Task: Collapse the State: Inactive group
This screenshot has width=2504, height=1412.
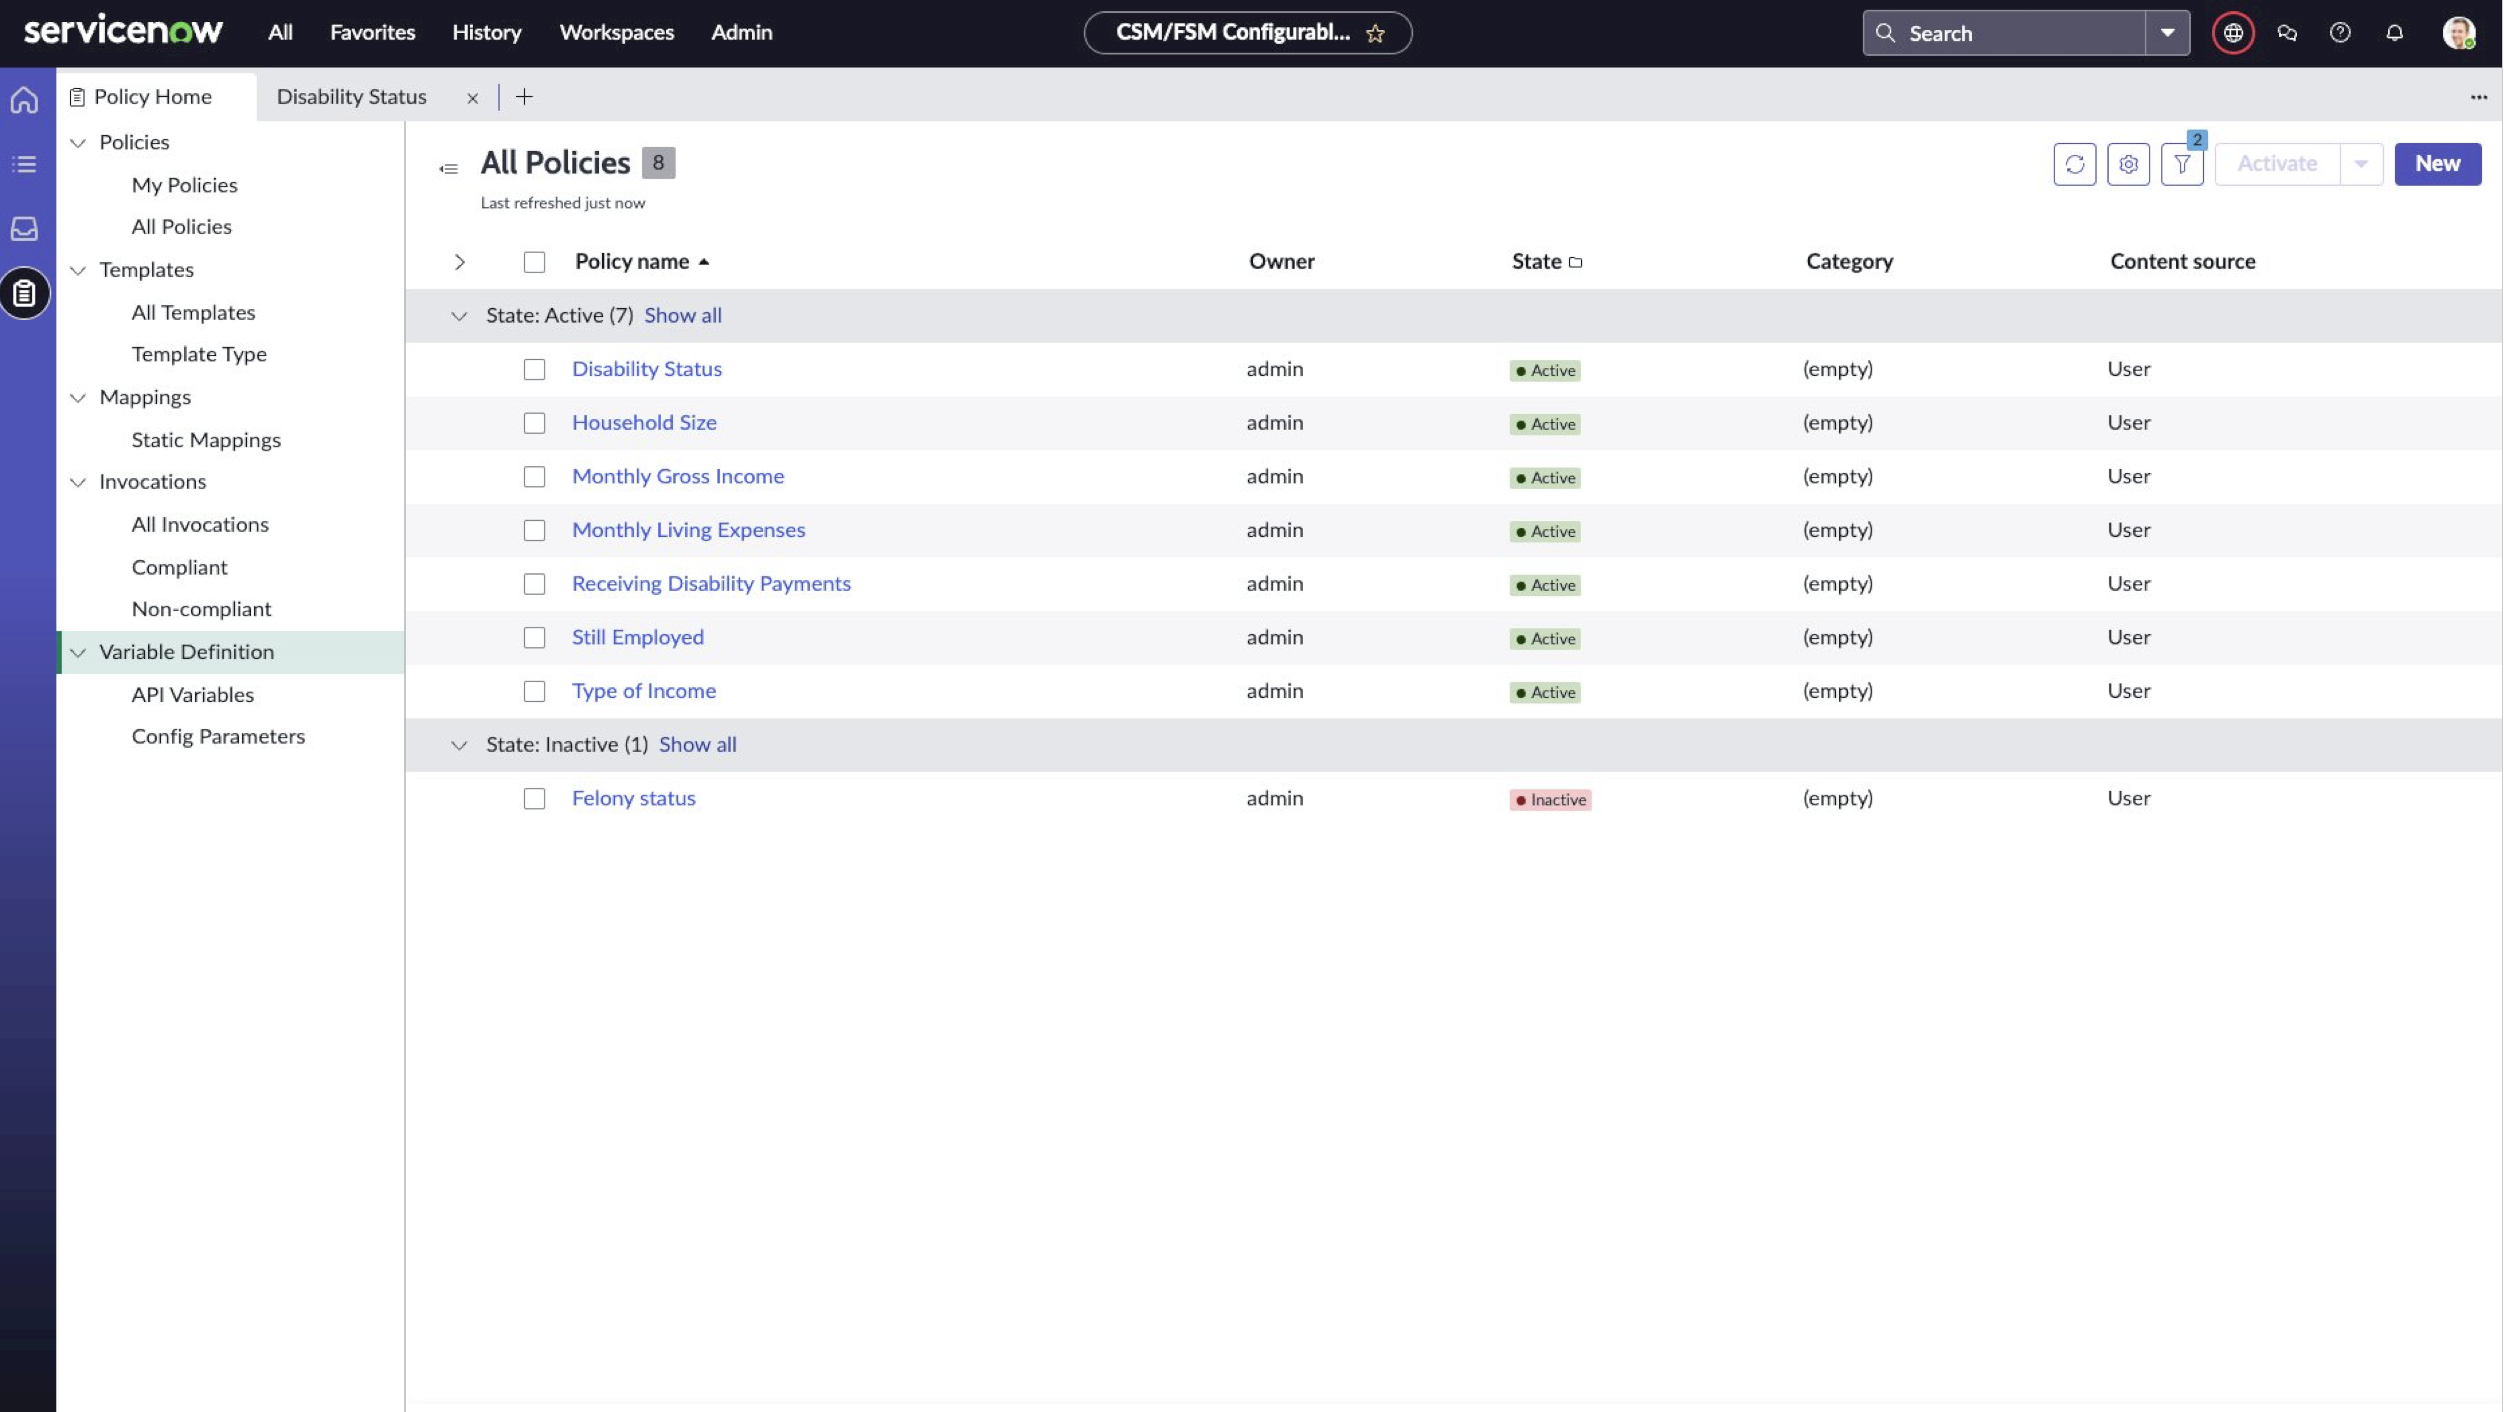Action: tap(459, 745)
